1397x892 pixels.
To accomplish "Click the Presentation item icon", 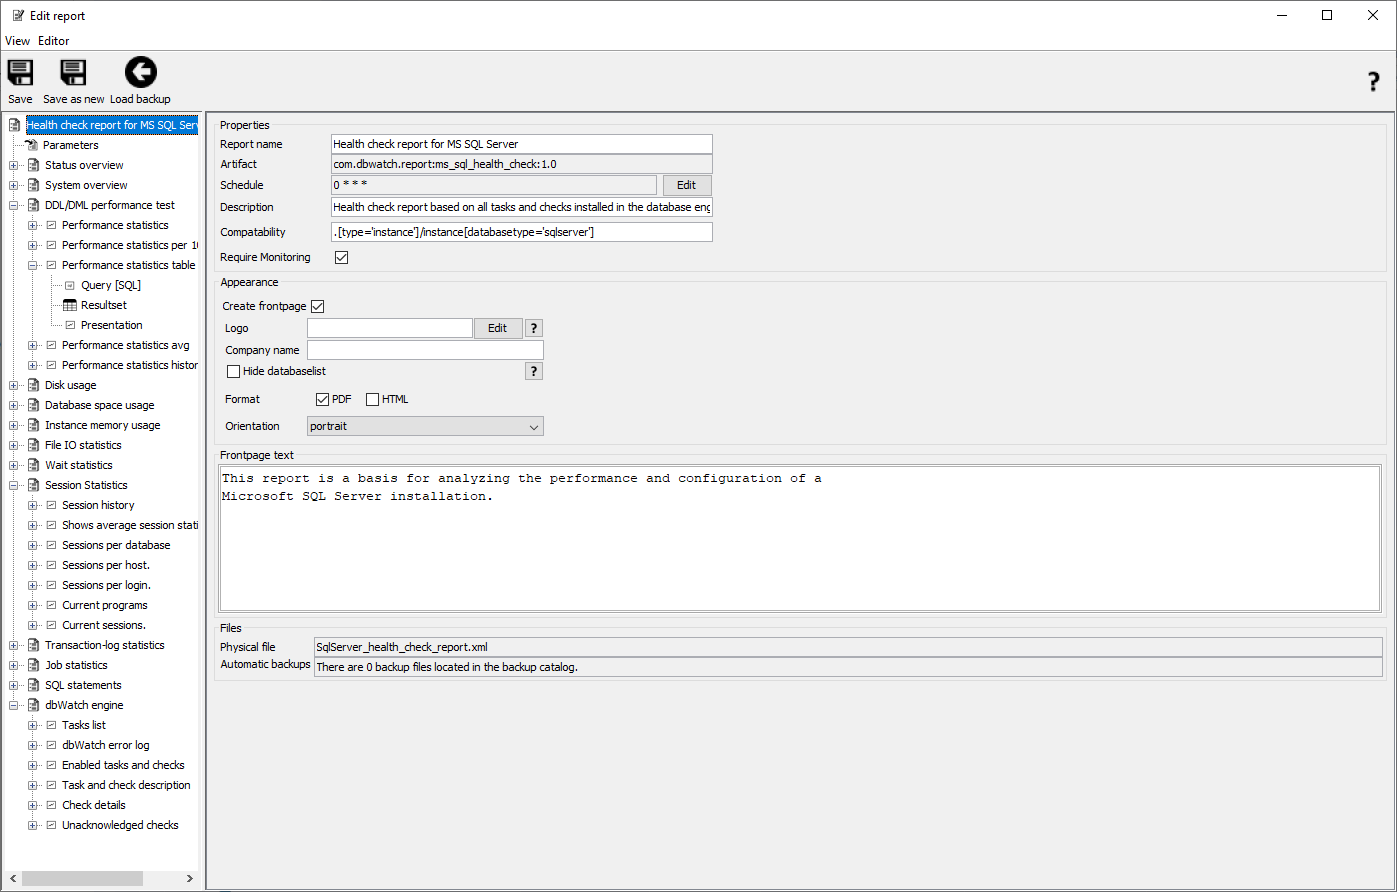I will 70,325.
